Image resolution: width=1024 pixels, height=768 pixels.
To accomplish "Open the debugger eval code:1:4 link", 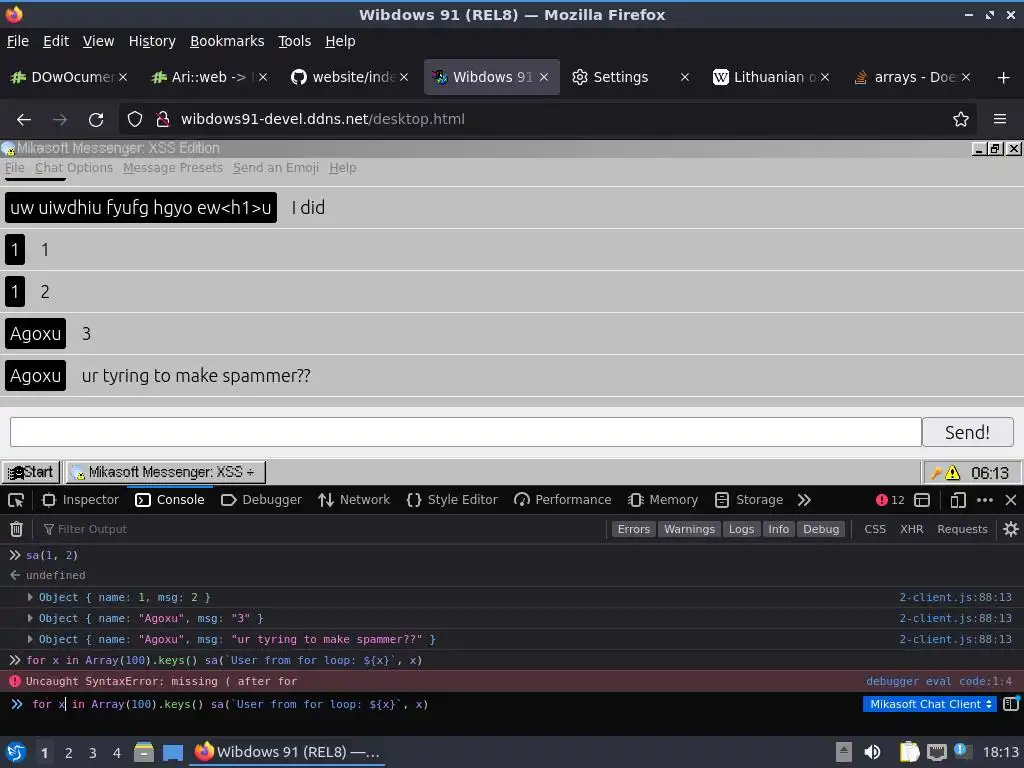I will 938,681.
